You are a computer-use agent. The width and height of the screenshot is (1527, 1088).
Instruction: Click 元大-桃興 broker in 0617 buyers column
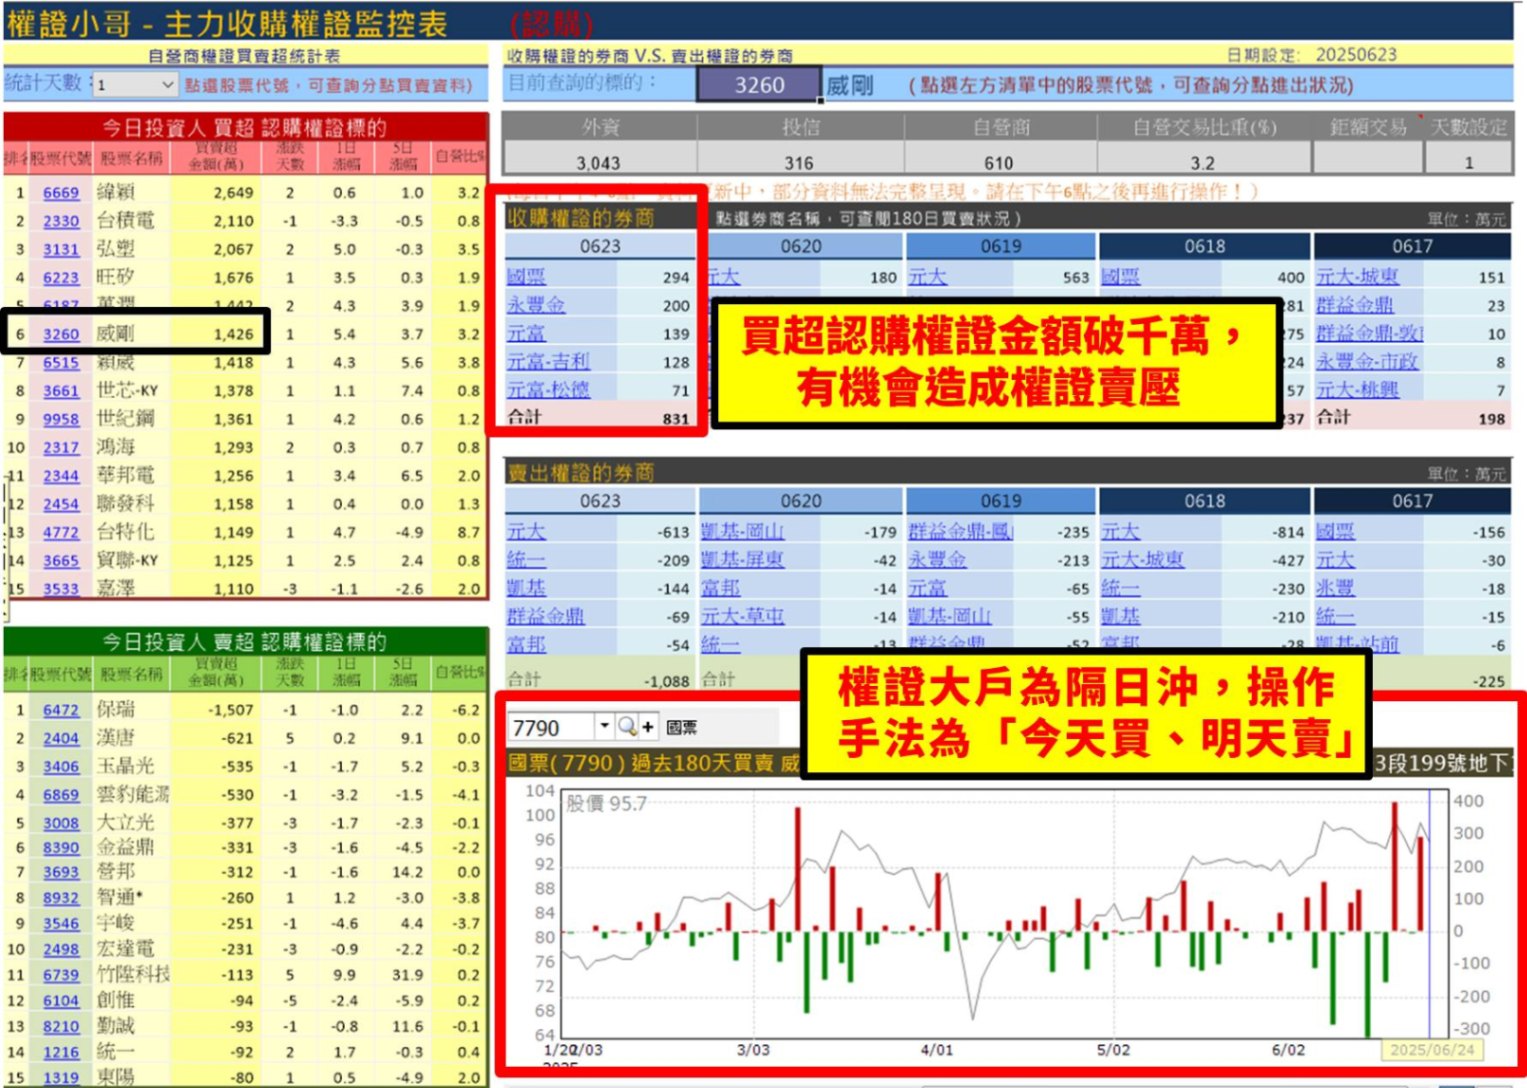point(1357,389)
